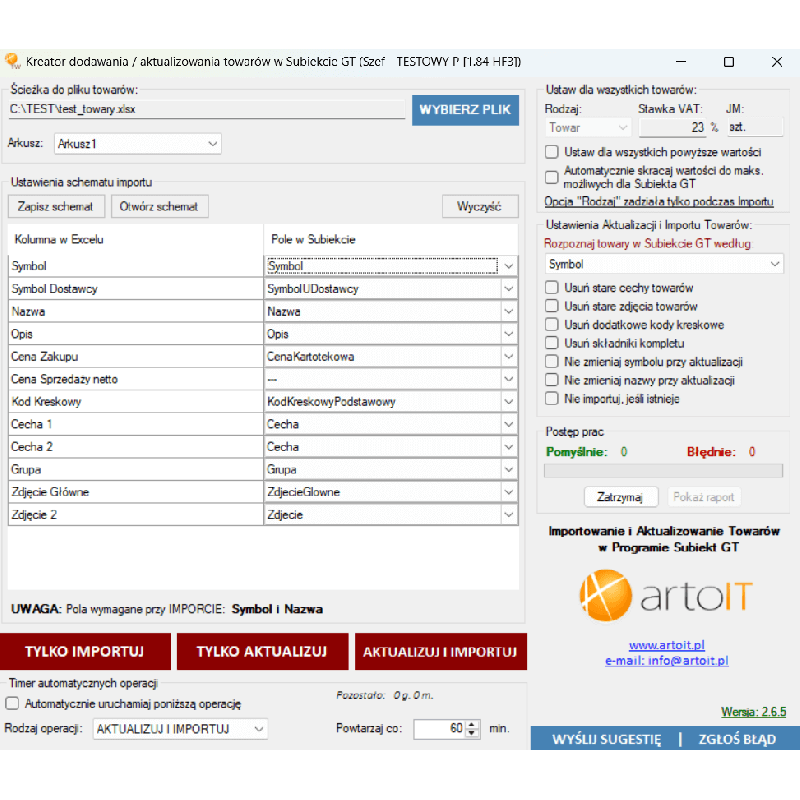This screenshot has height=800, width=800.
Task: Click the app icon in the title bar
Action: [13, 61]
